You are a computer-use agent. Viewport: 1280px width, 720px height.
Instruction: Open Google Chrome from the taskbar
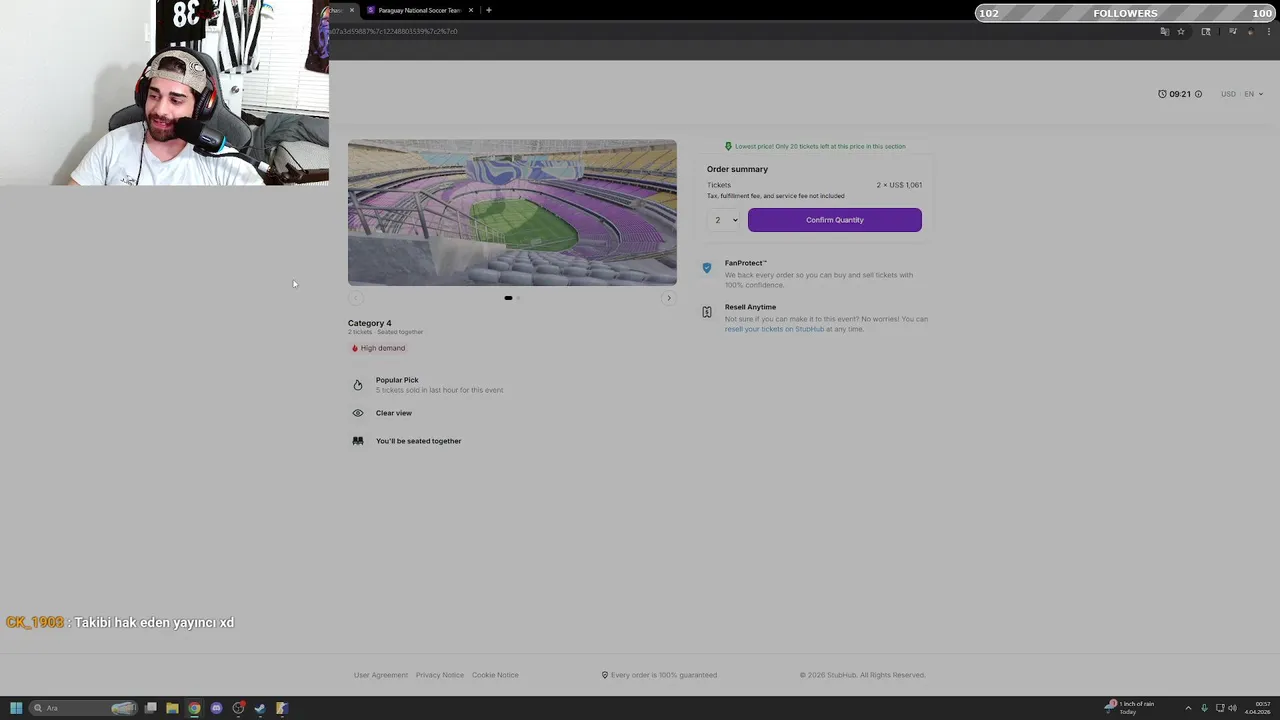194,708
